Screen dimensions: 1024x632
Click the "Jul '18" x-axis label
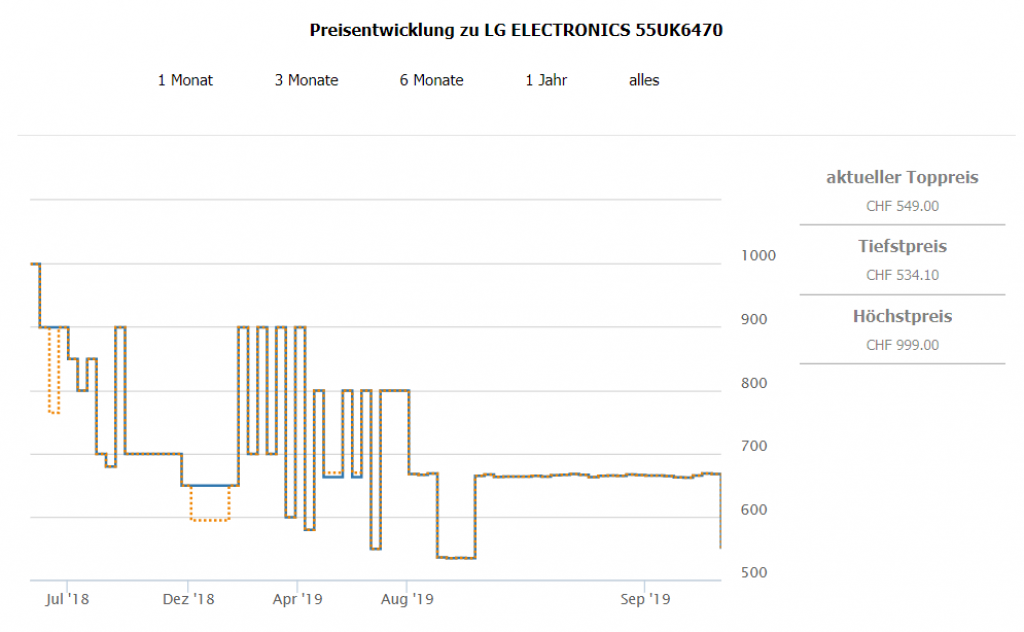pos(68,600)
